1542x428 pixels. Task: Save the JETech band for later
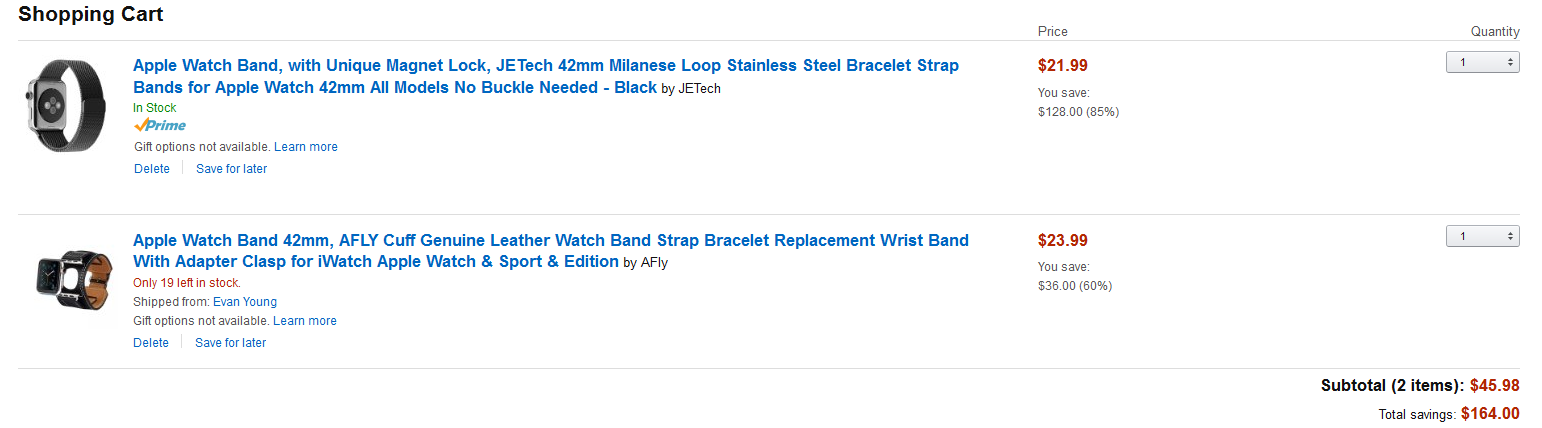232,169
